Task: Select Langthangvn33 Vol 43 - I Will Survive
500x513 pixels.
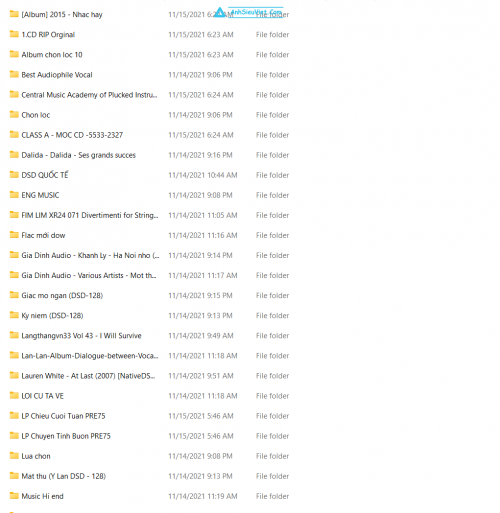Action: [x=81, y=336]
